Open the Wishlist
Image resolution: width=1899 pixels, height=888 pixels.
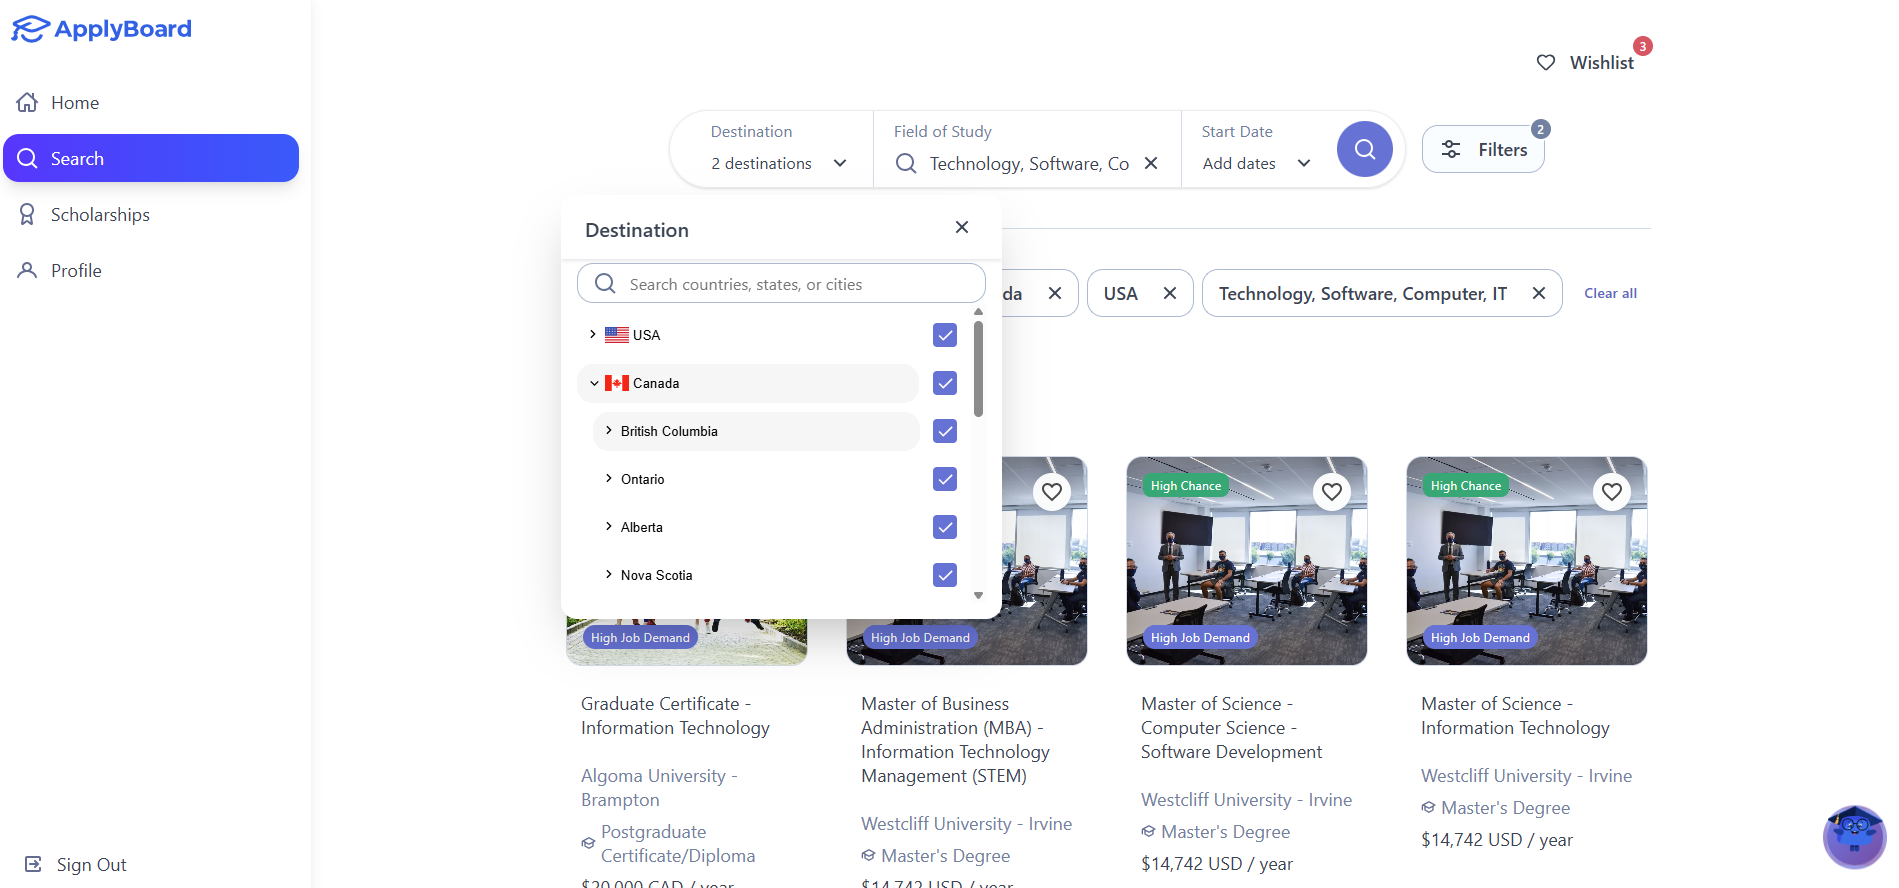[x=1586, y=62]
